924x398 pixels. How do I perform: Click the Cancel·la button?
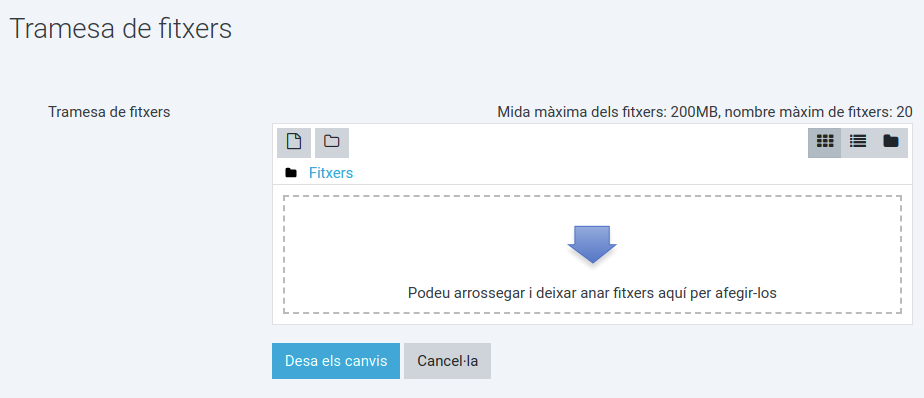click(447, 361)
